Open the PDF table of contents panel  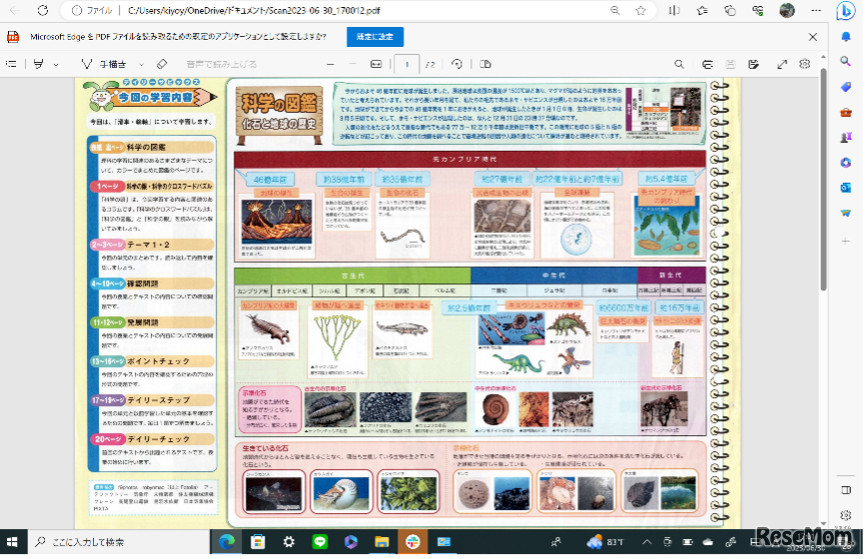pos(11,64)
